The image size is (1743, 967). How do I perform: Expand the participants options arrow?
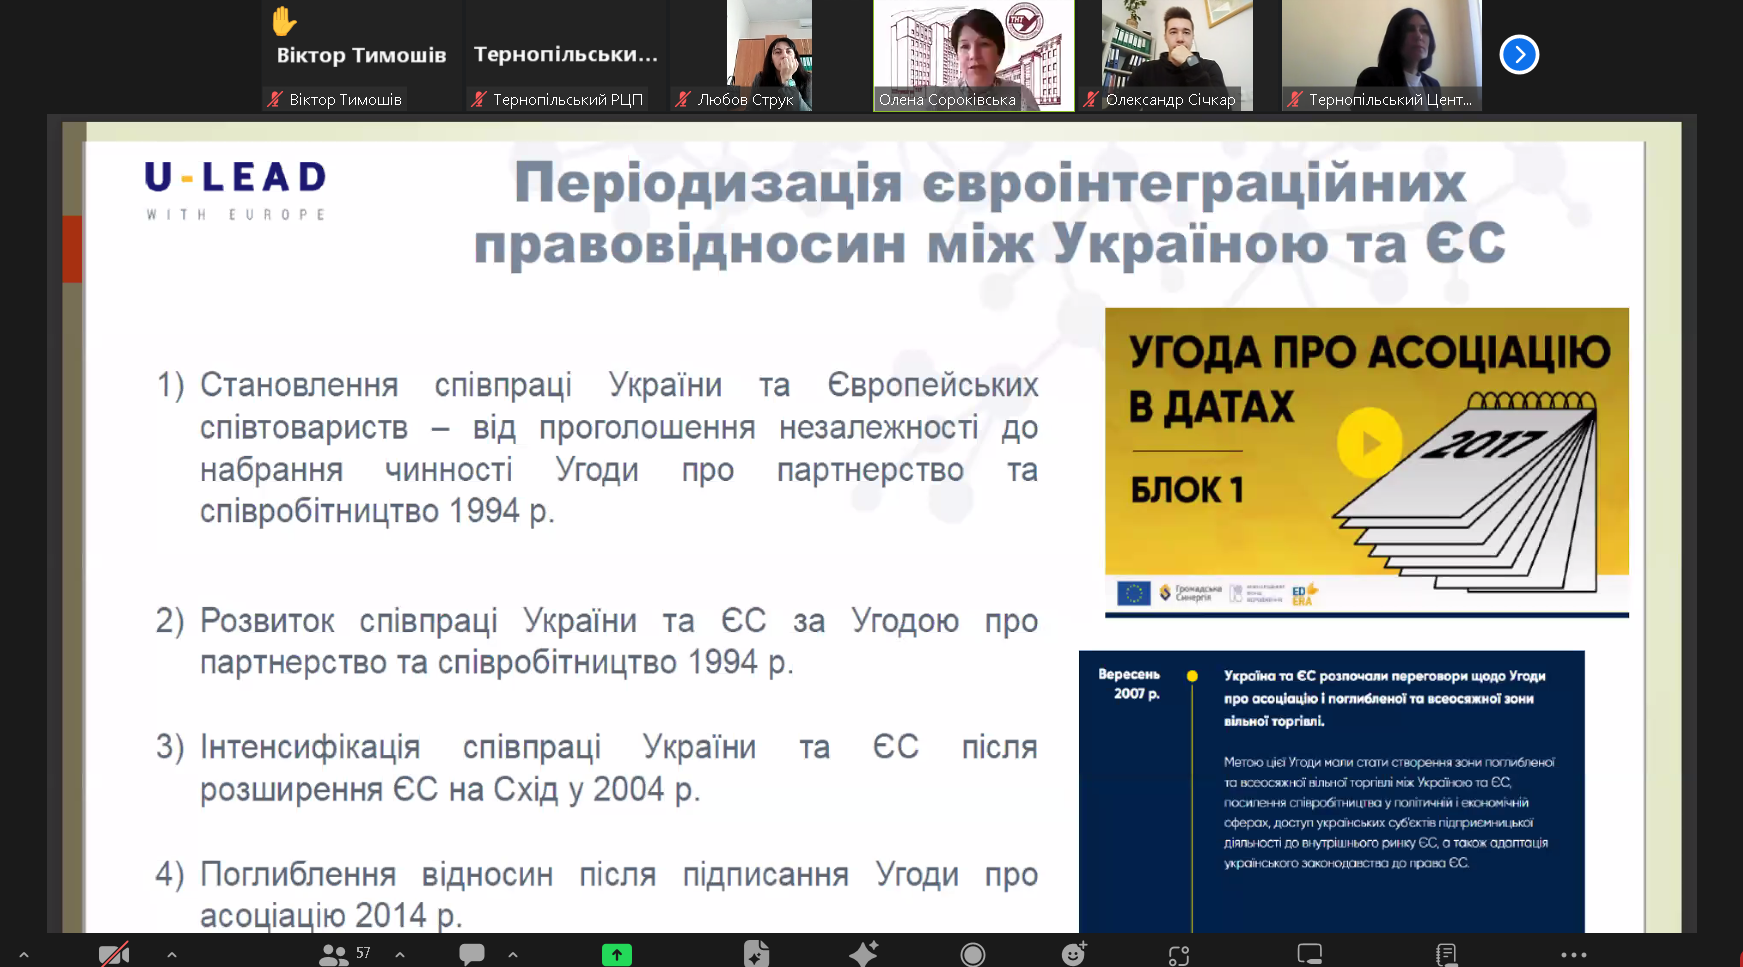point(400,954)
